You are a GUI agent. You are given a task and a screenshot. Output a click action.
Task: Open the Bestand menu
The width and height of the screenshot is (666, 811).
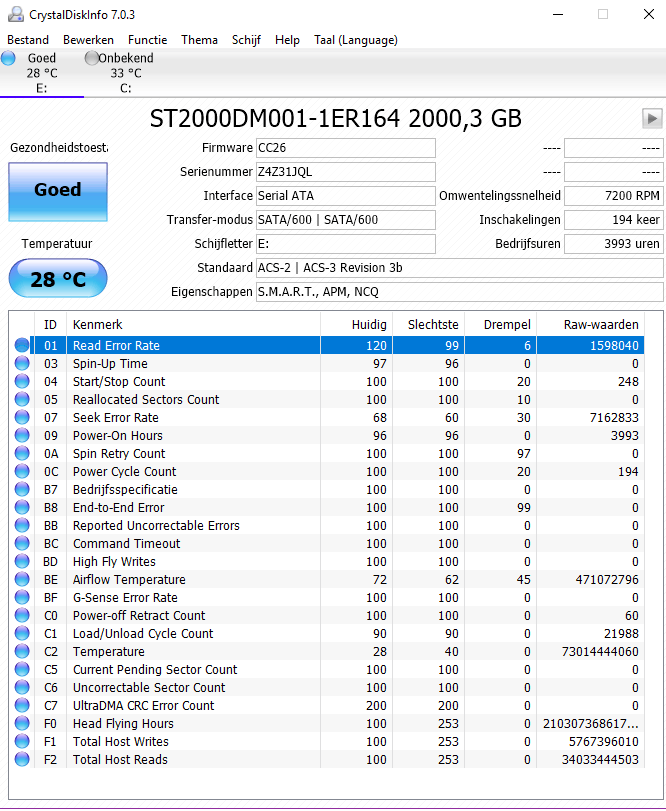pos(28,40)
